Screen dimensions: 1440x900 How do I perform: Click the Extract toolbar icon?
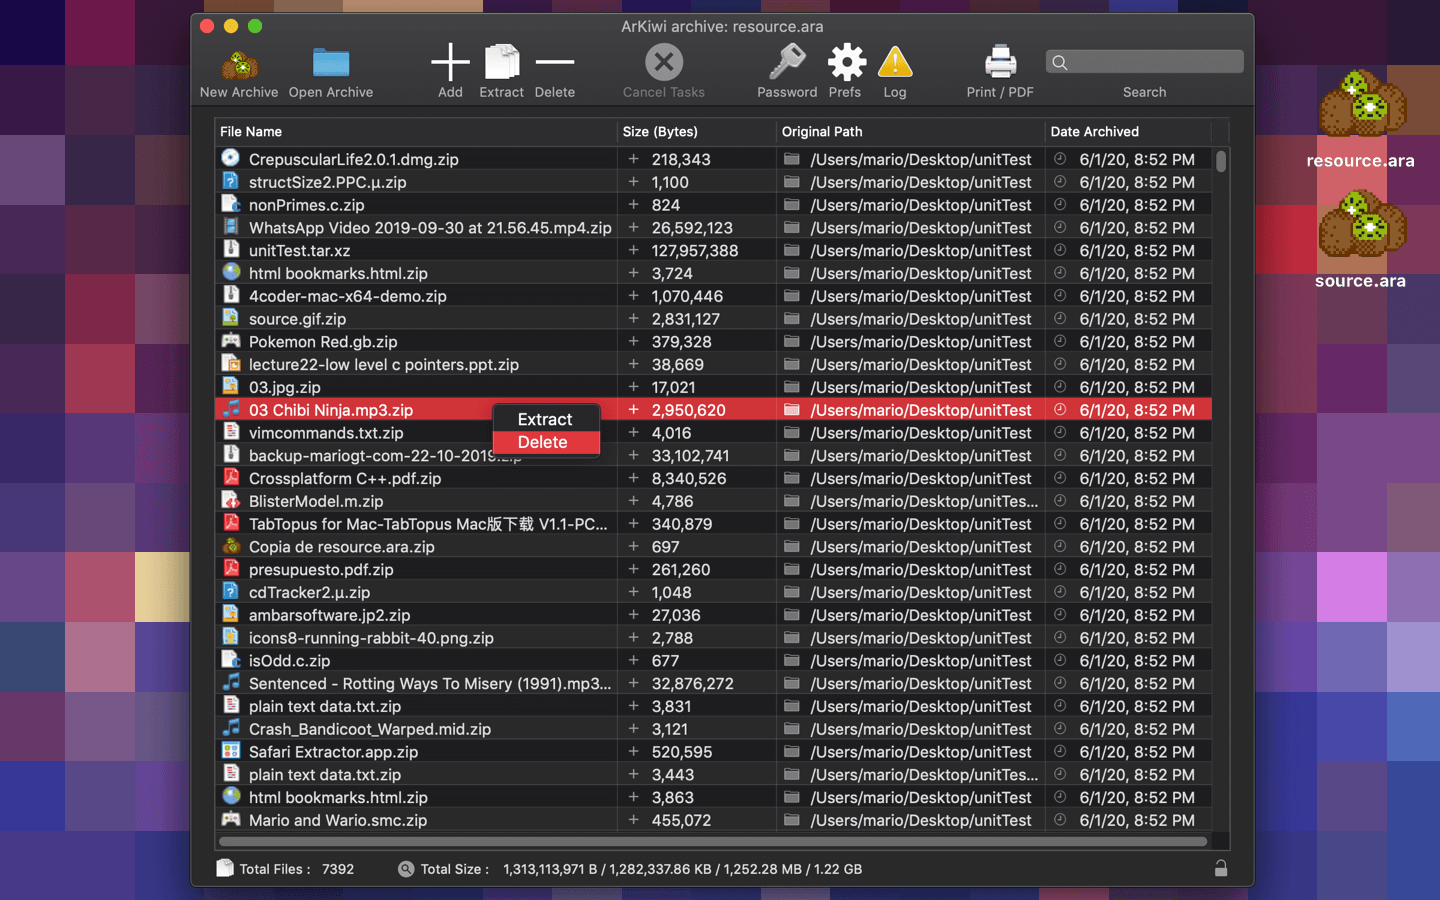pyautogui.click(x=501, y=63)
